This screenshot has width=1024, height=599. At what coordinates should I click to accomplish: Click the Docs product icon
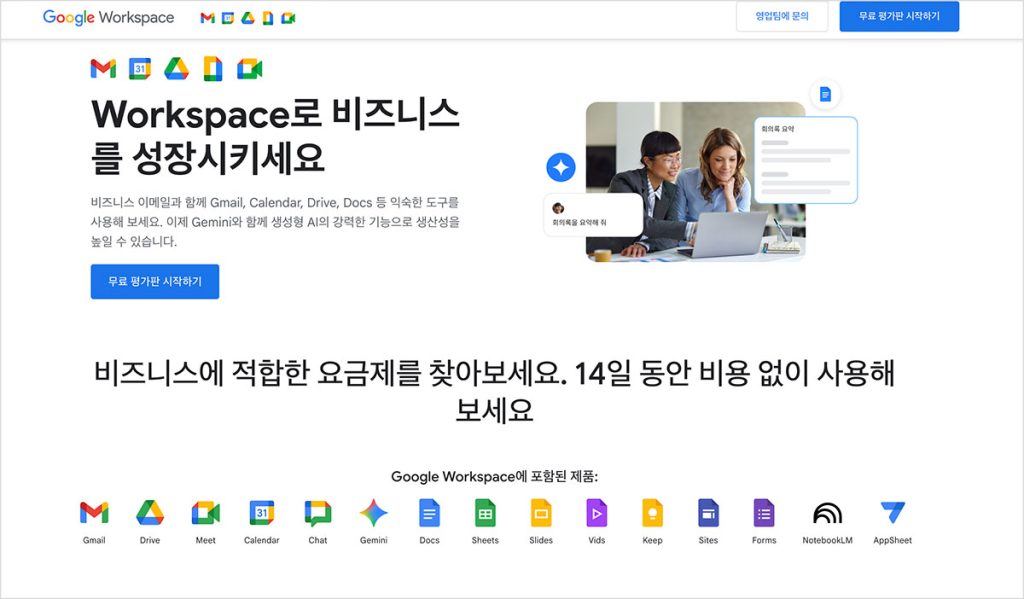[429, 513]
